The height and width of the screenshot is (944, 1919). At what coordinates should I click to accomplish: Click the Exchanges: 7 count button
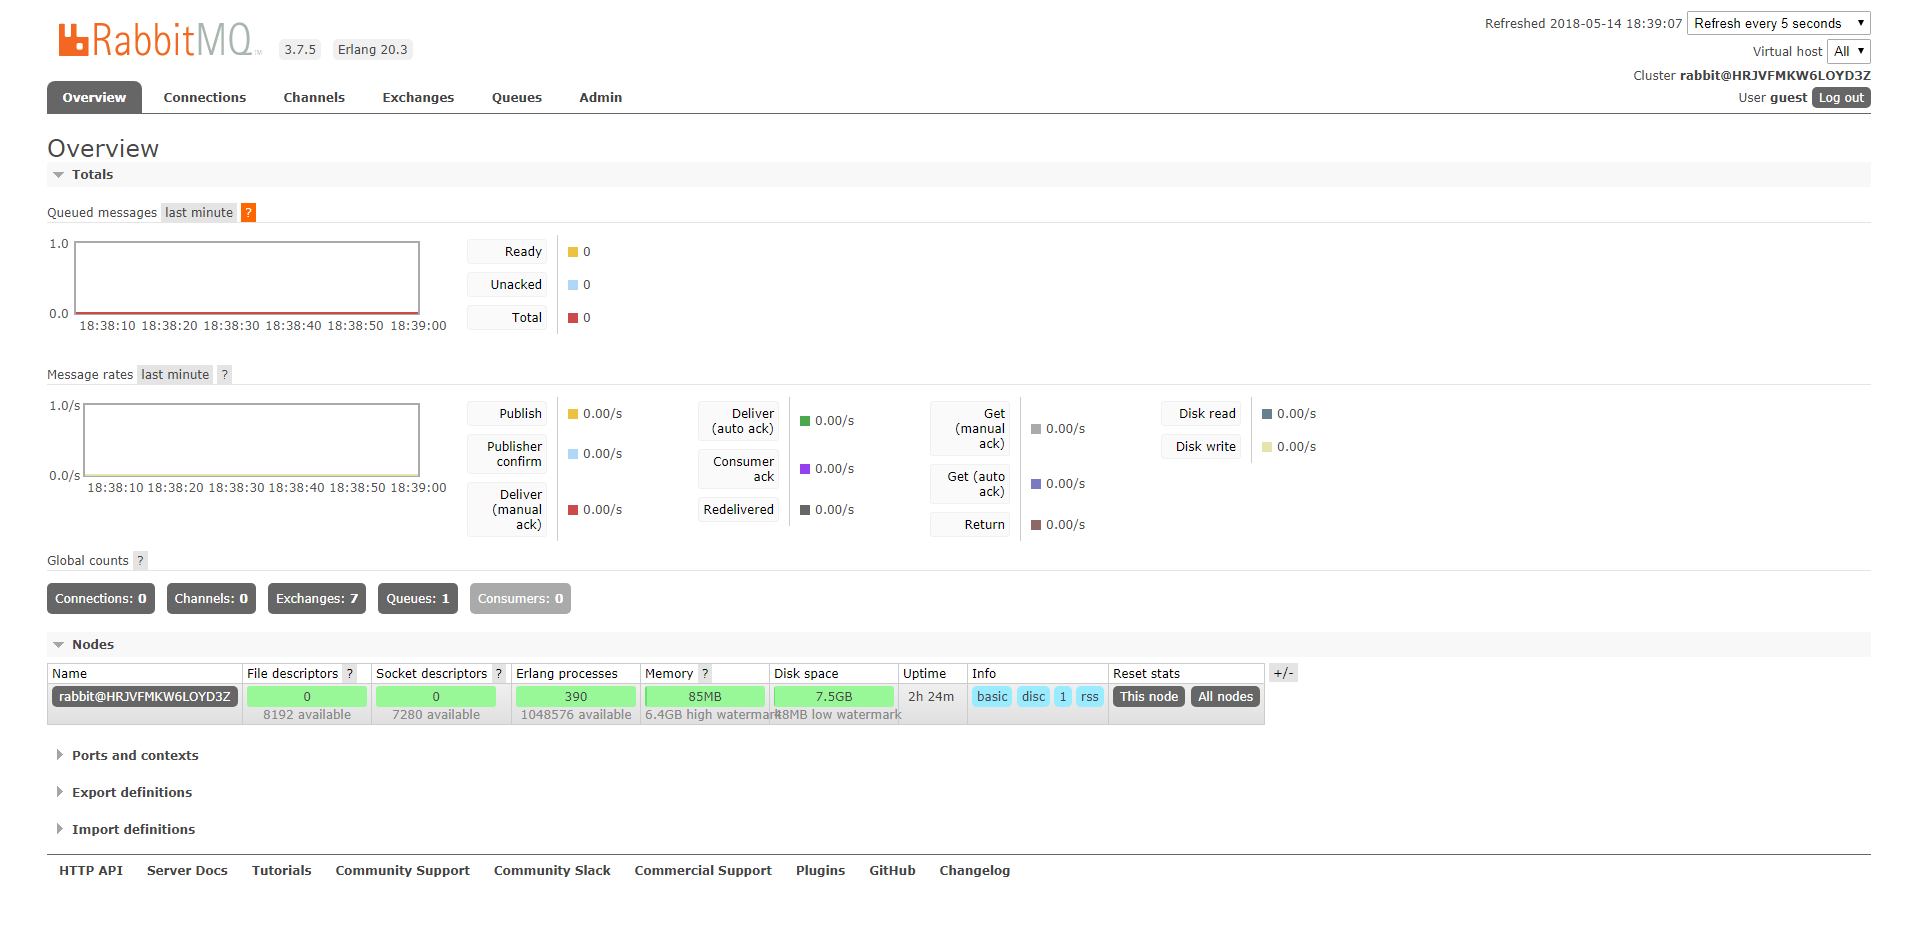(x=317, y=598)
